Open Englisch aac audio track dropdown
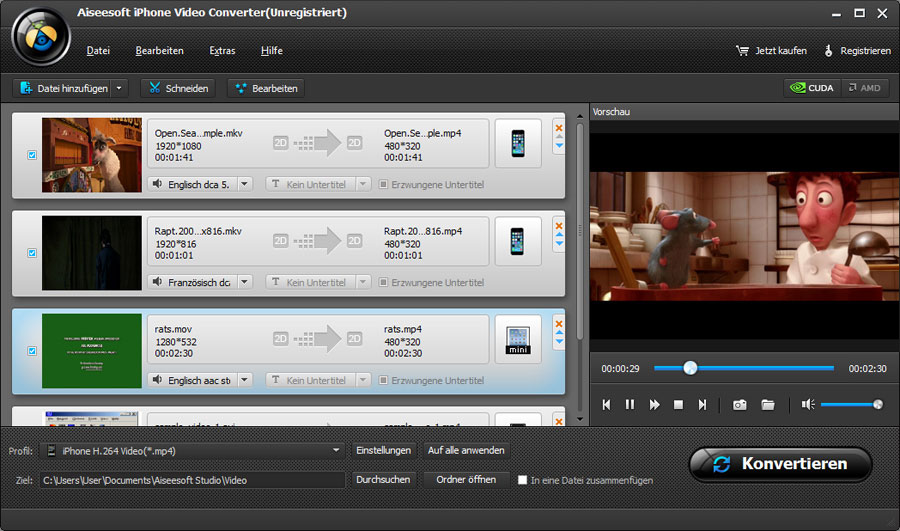This screenshot has width=900, height=531. tap(245, 380)
